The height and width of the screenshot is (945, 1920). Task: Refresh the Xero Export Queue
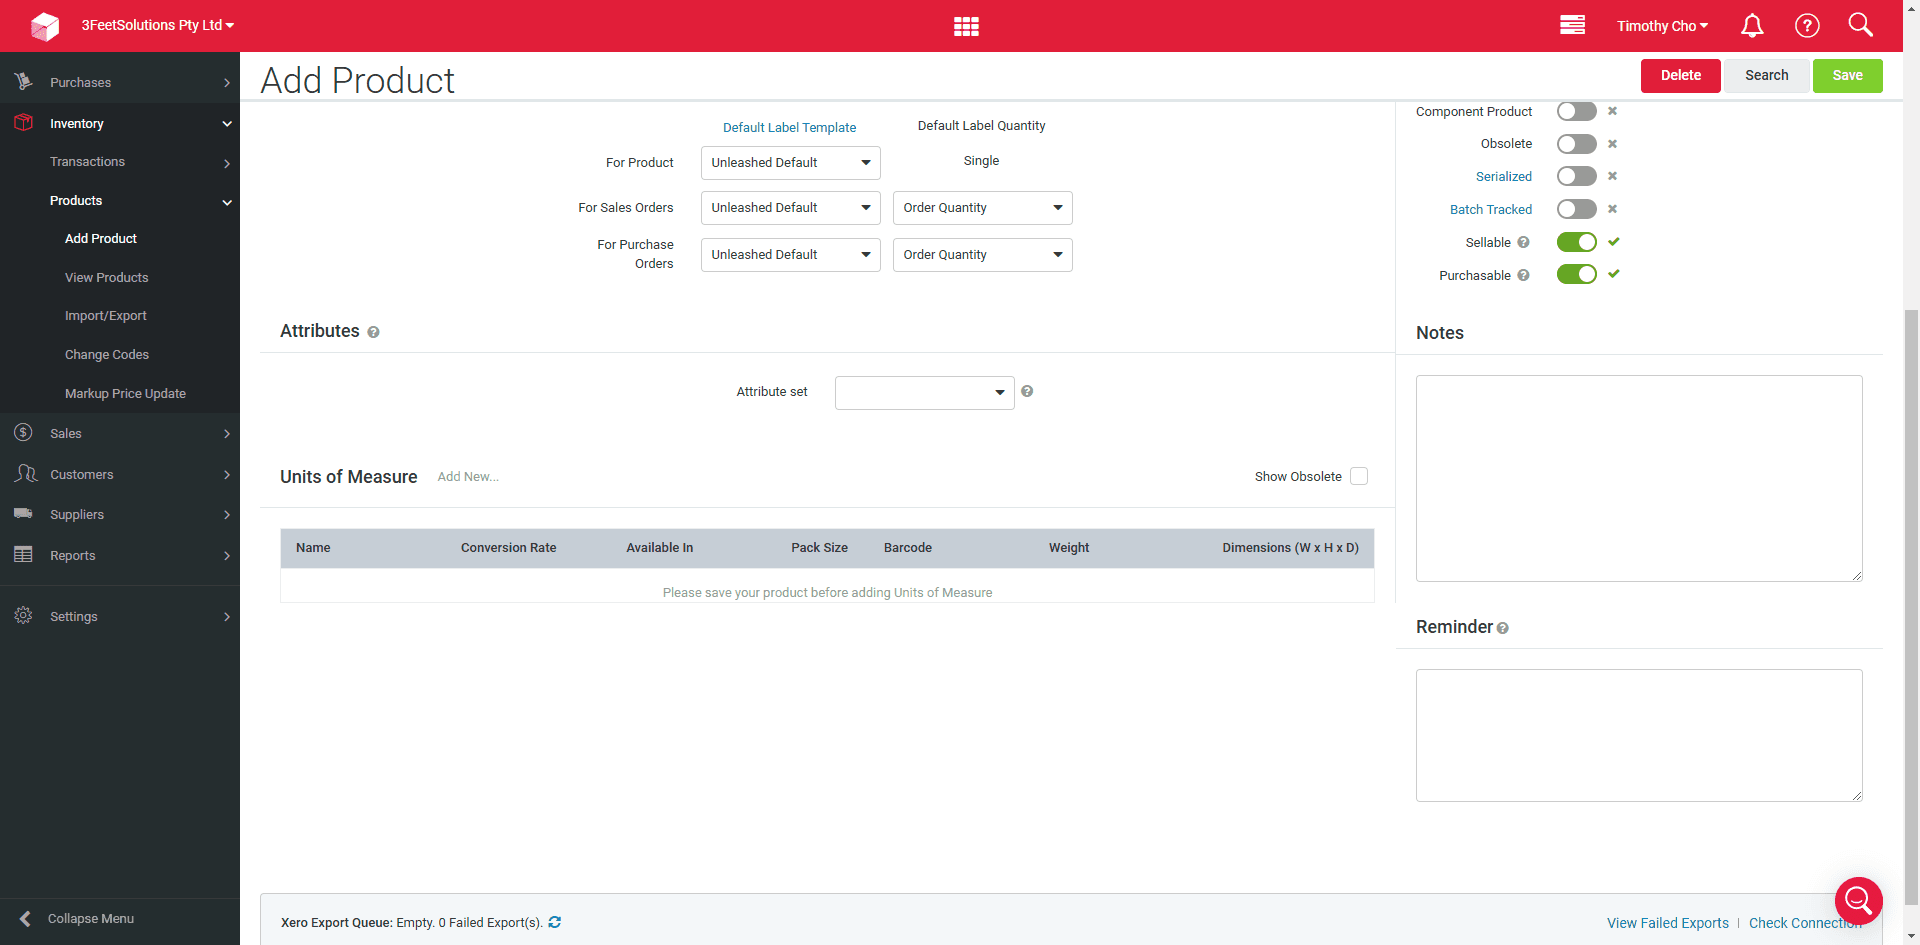coord(555,922)
